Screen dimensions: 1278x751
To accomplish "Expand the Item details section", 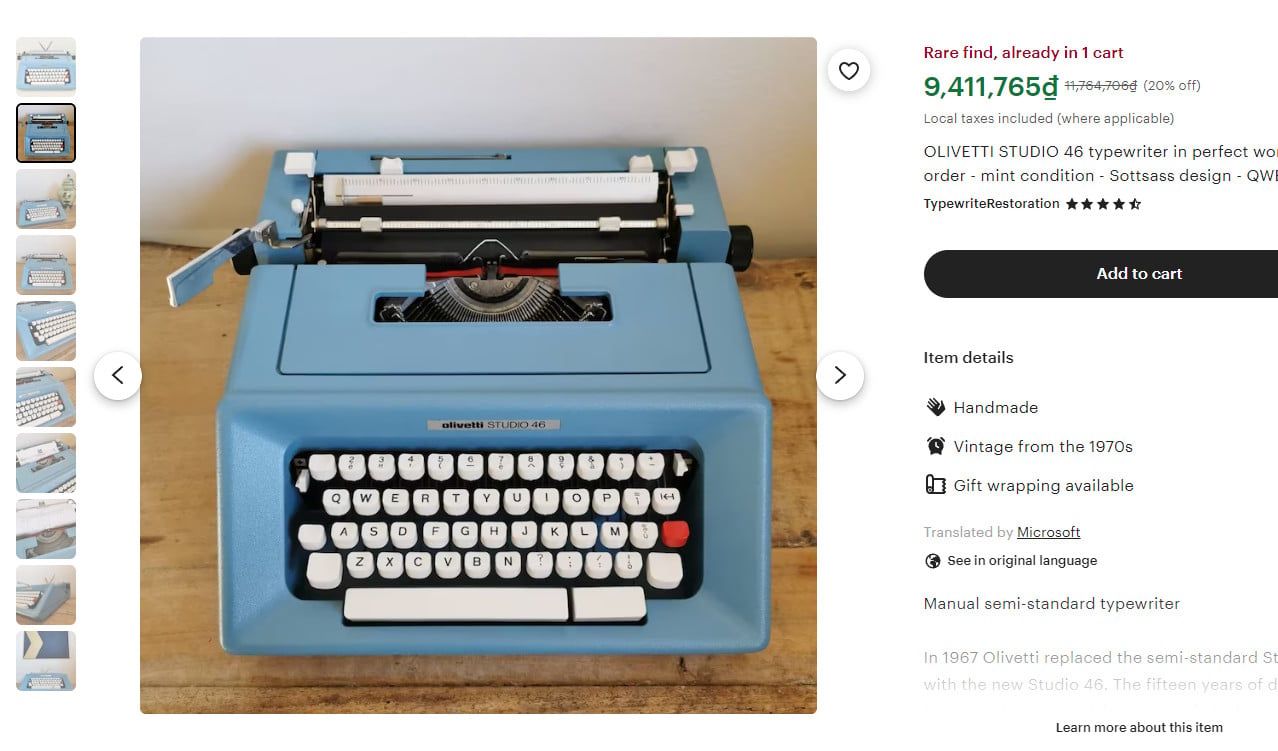I will (x=968, y=357).
